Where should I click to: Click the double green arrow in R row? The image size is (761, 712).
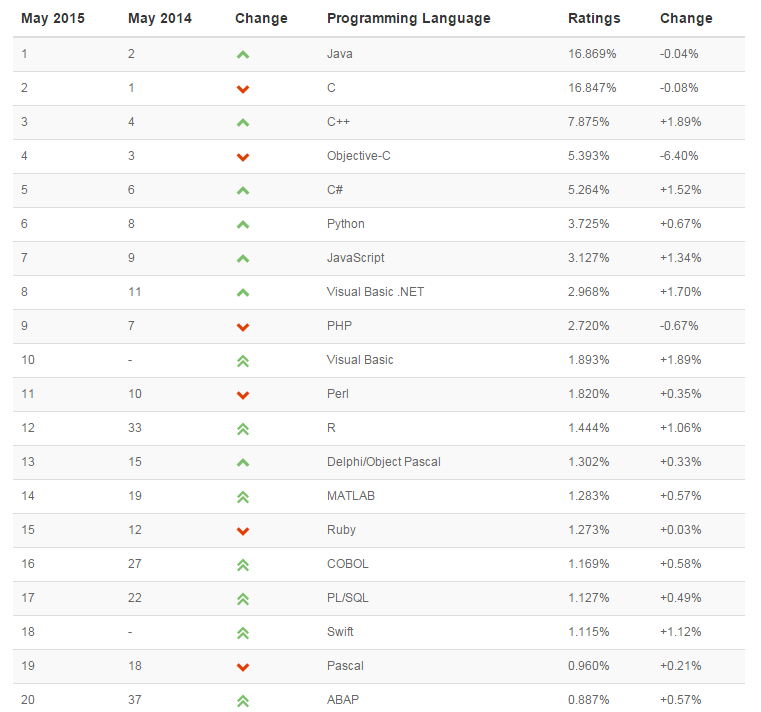[x=242, y=428]
